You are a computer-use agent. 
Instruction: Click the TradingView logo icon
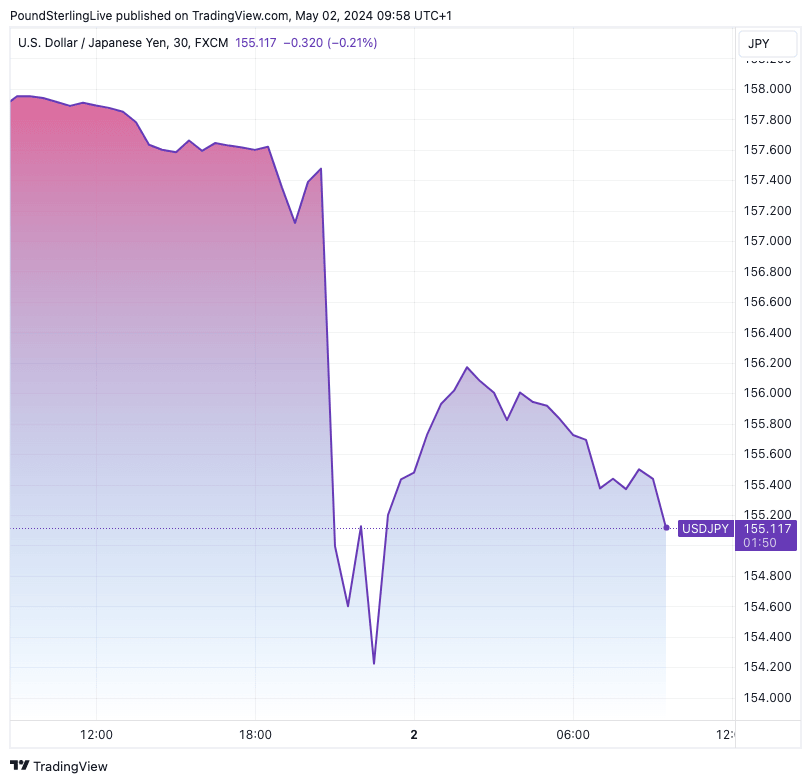click(20, 766)
